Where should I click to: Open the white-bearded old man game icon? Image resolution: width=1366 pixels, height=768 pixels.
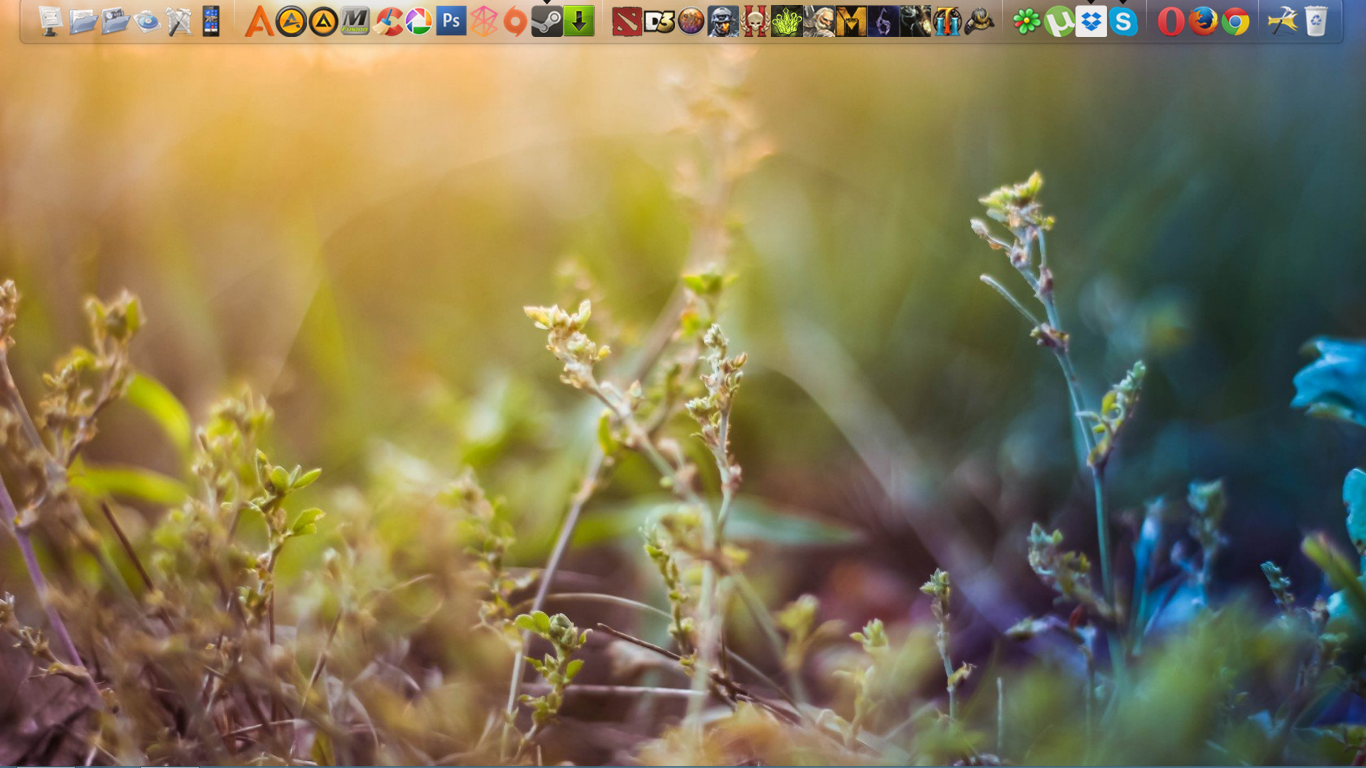[x=819, y=21]
